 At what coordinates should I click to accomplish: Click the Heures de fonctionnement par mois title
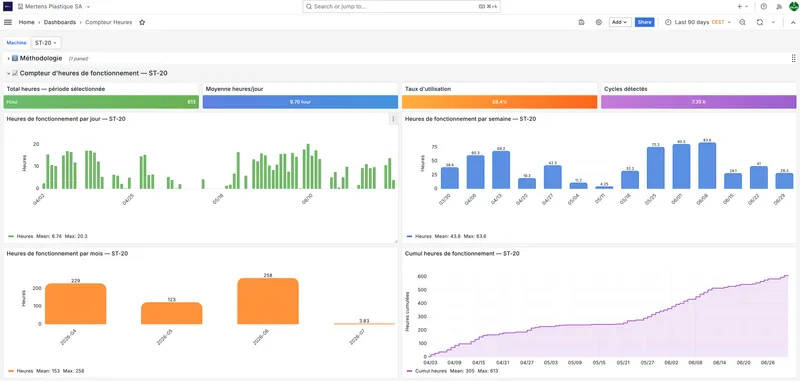tap(67, 253)
